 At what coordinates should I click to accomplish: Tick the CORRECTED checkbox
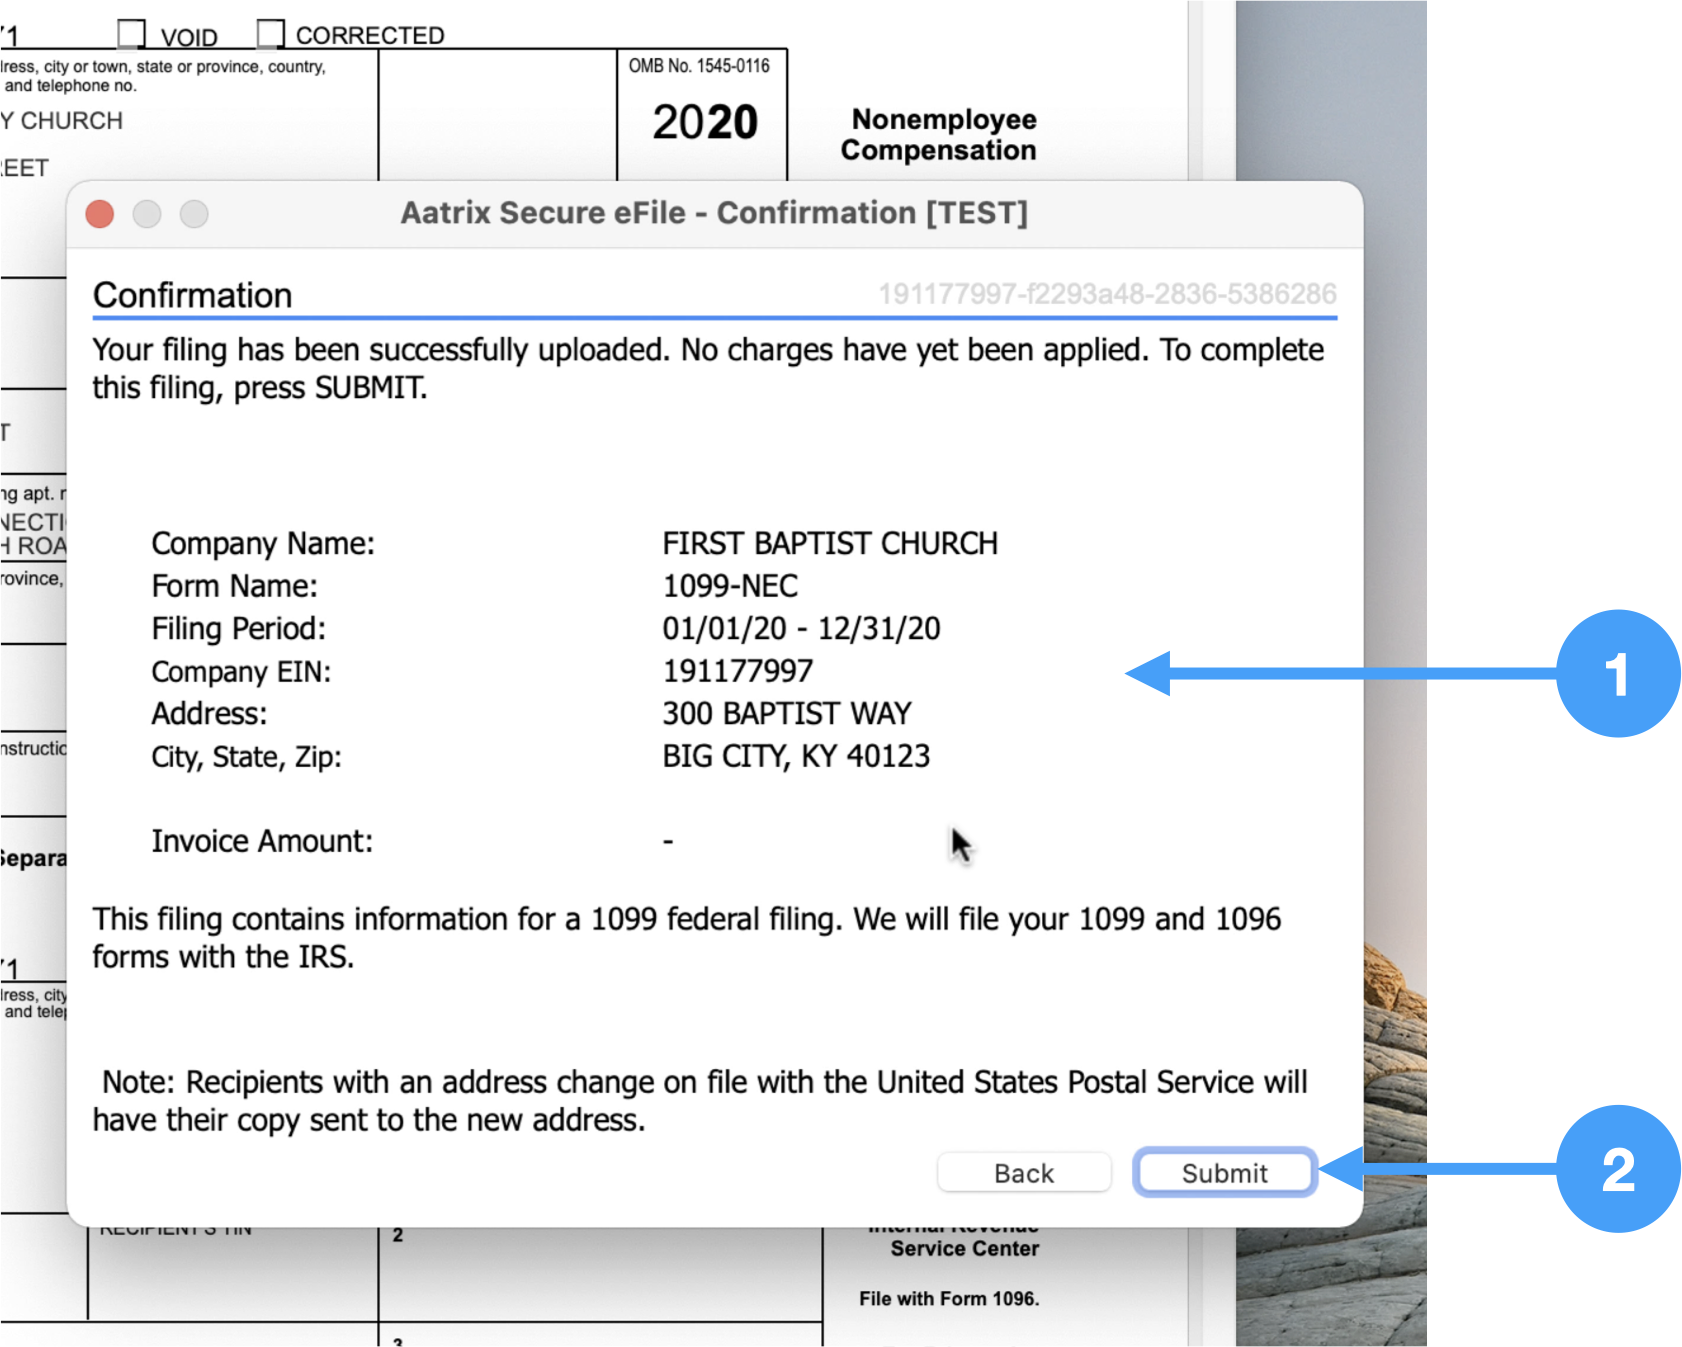[x=270, y=33]
